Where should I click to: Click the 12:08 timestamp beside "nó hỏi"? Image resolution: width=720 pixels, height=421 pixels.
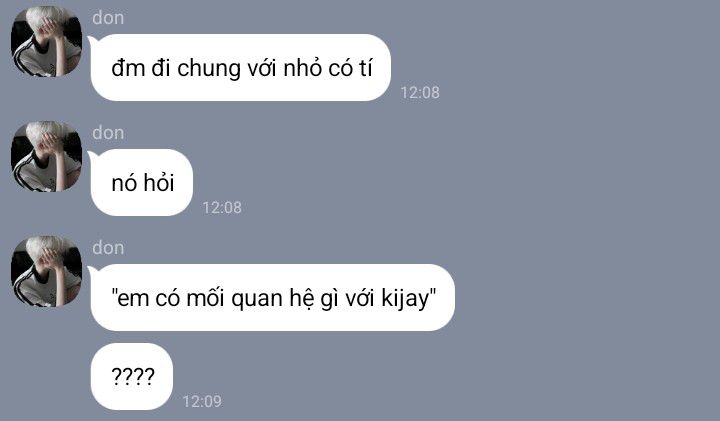tap(222, 208)
